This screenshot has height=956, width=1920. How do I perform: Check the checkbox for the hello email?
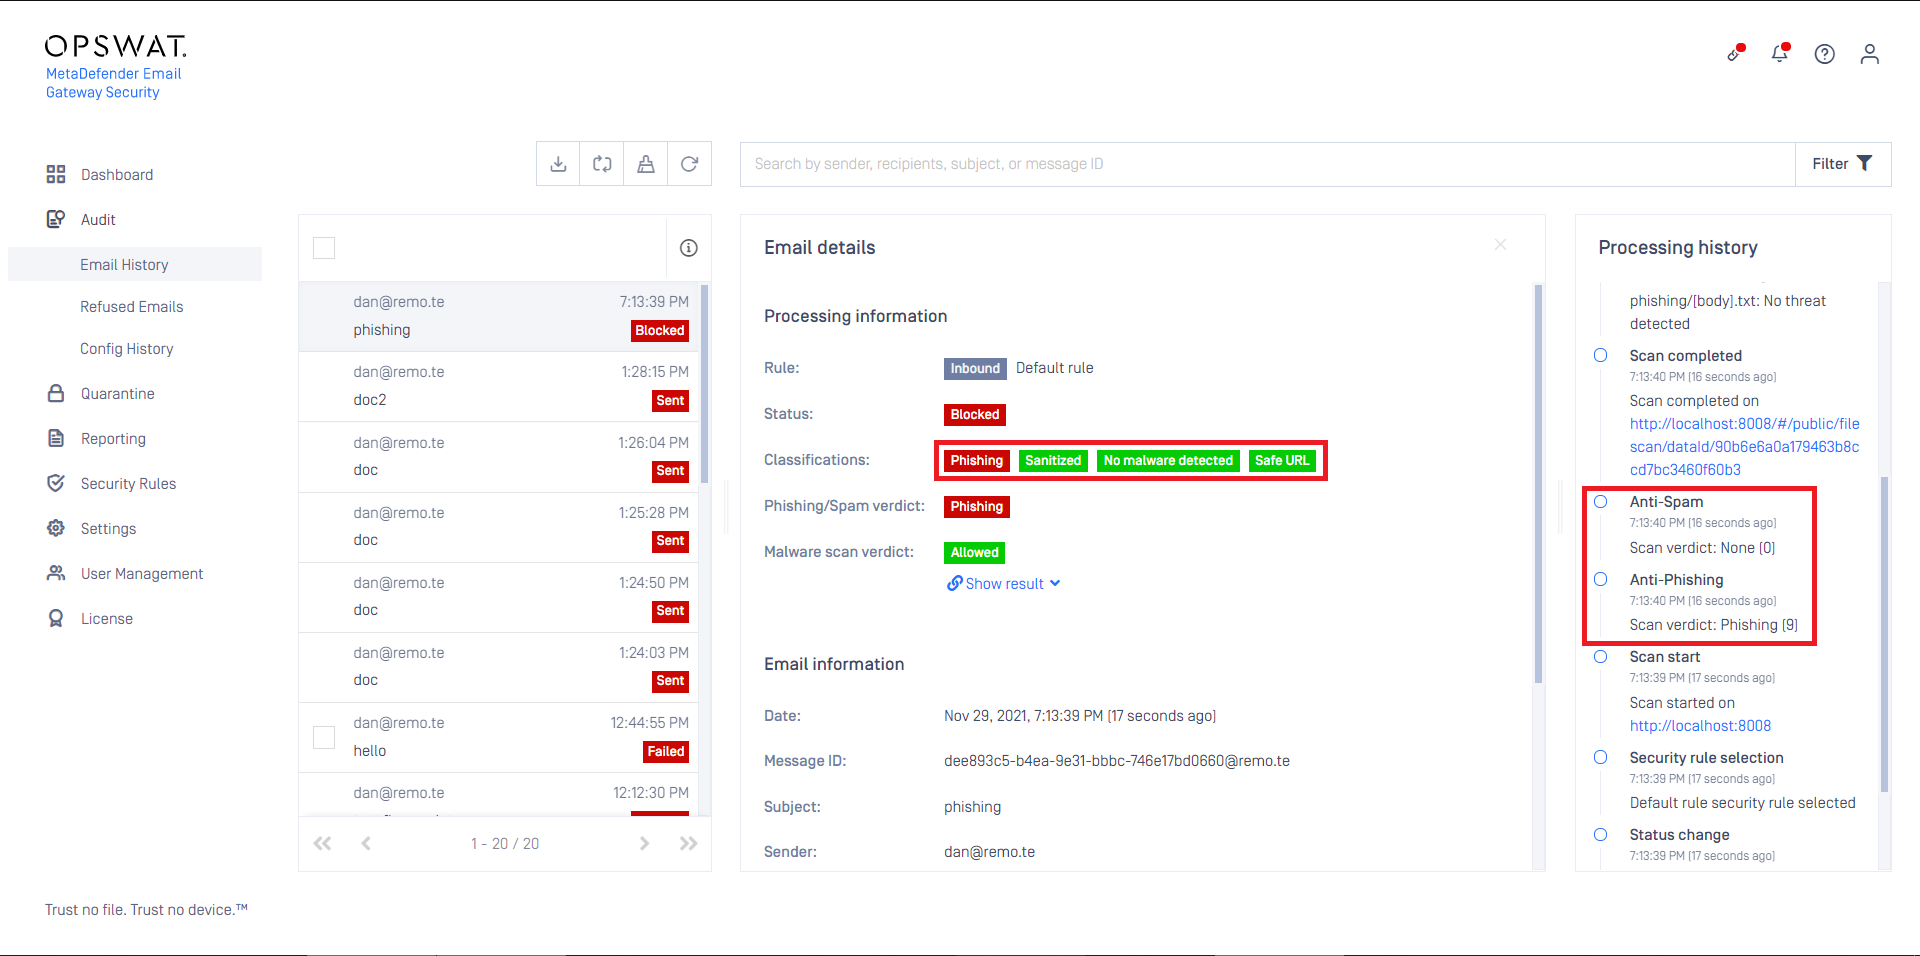(324, 737)
